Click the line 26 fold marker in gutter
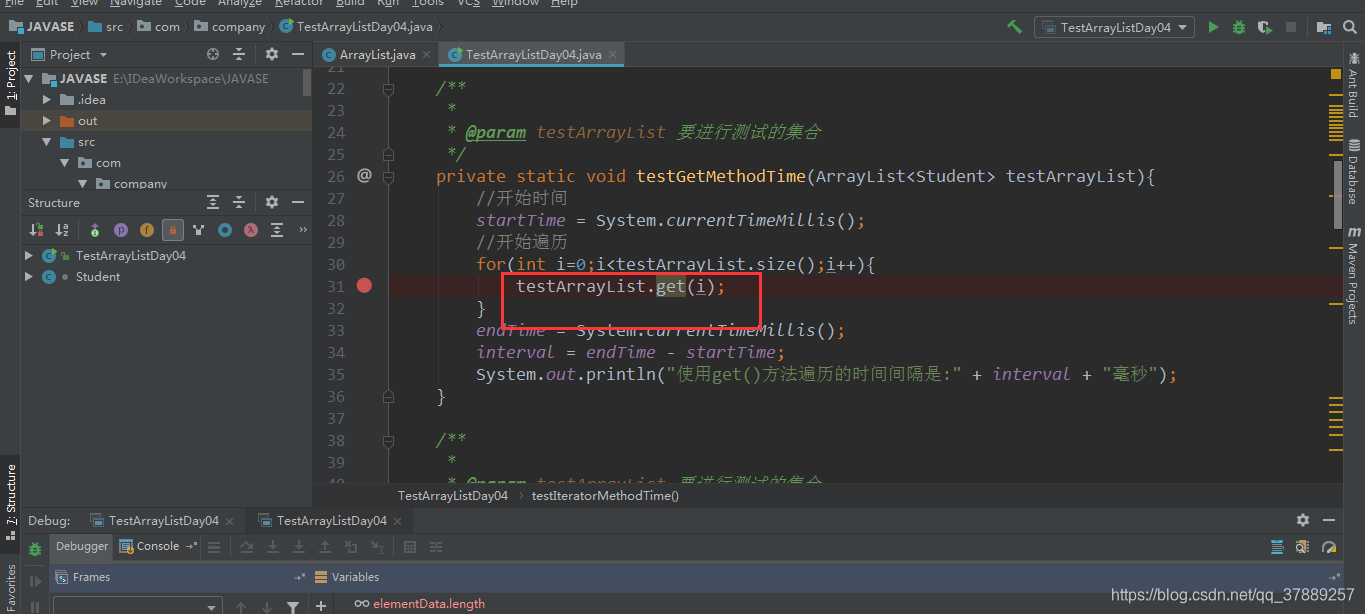Viewport: 1365px width, 614px height. click(389, 176)
